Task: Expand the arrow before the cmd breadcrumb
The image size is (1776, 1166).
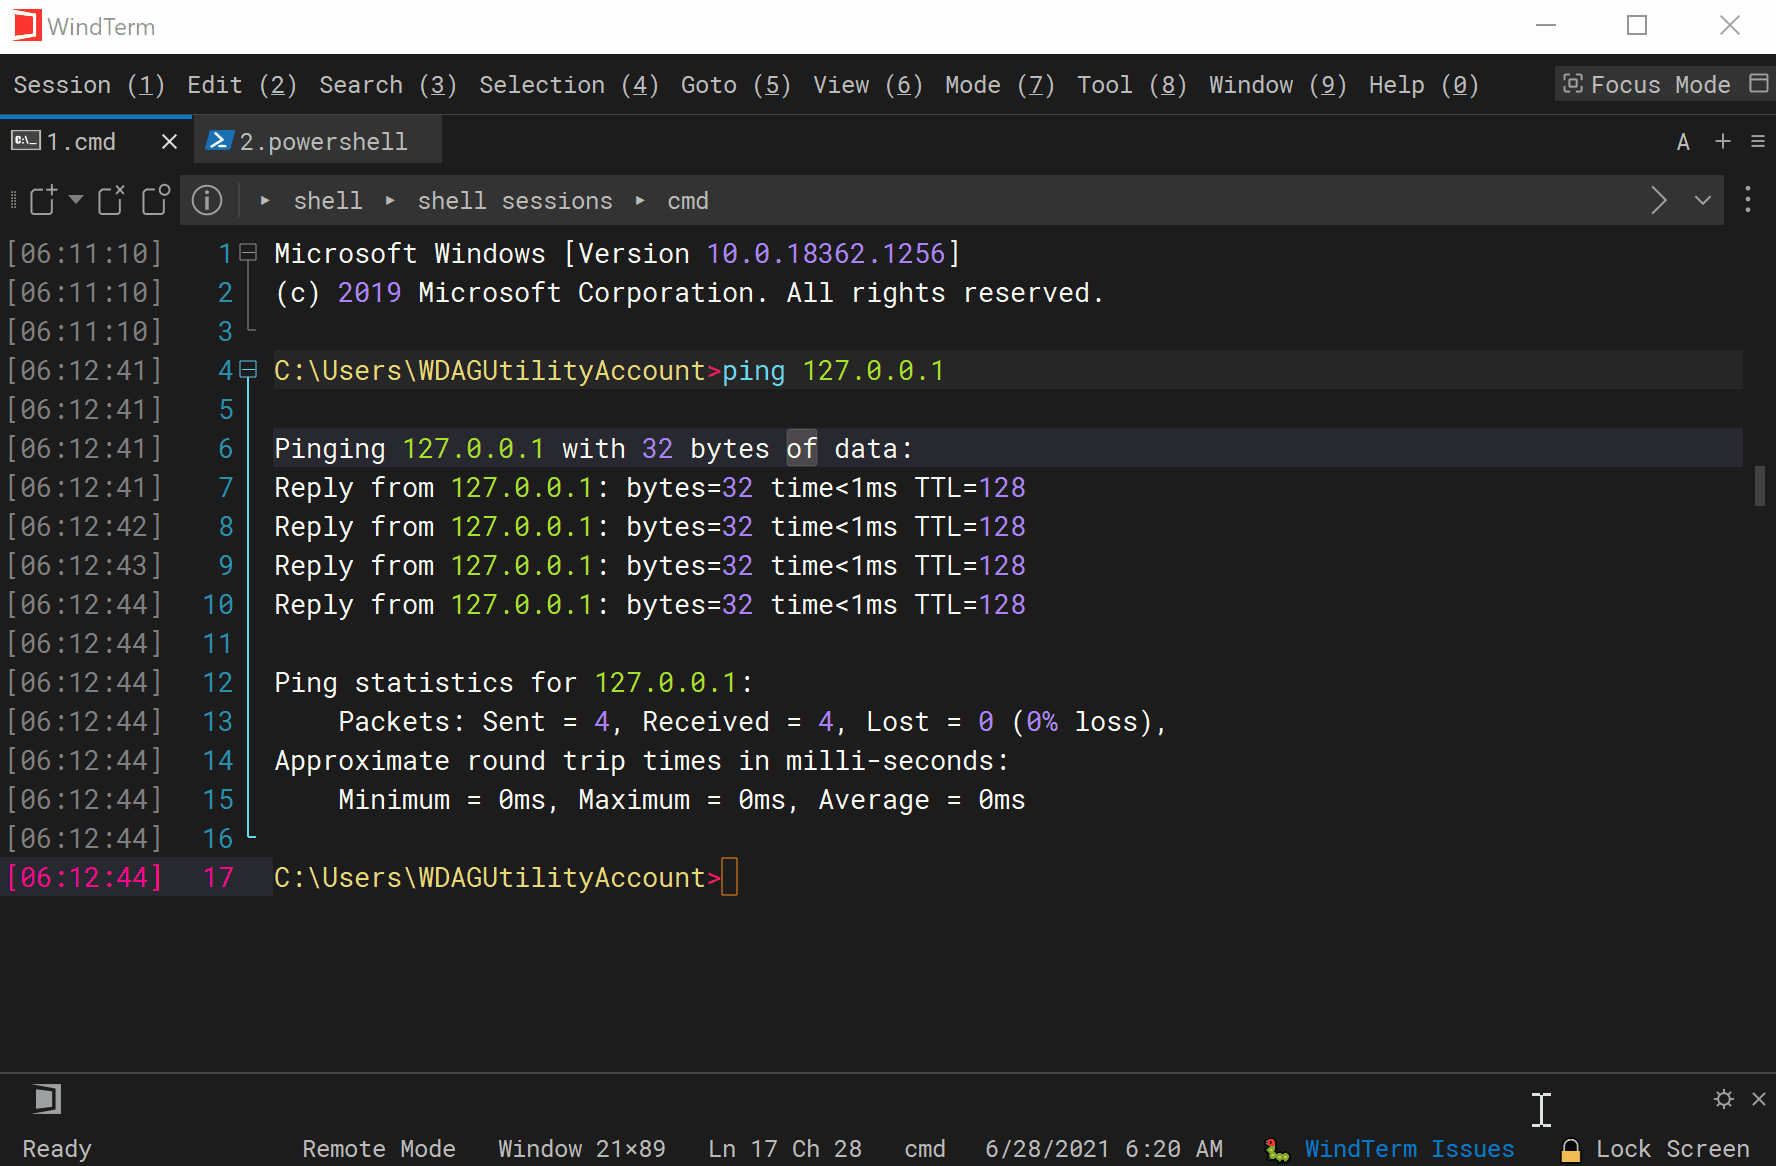Action: [x=640, y=200]
